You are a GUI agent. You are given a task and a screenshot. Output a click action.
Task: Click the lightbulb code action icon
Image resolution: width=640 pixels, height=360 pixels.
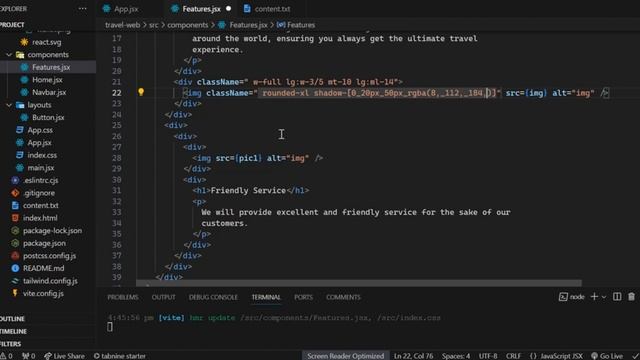pos(141,92)
